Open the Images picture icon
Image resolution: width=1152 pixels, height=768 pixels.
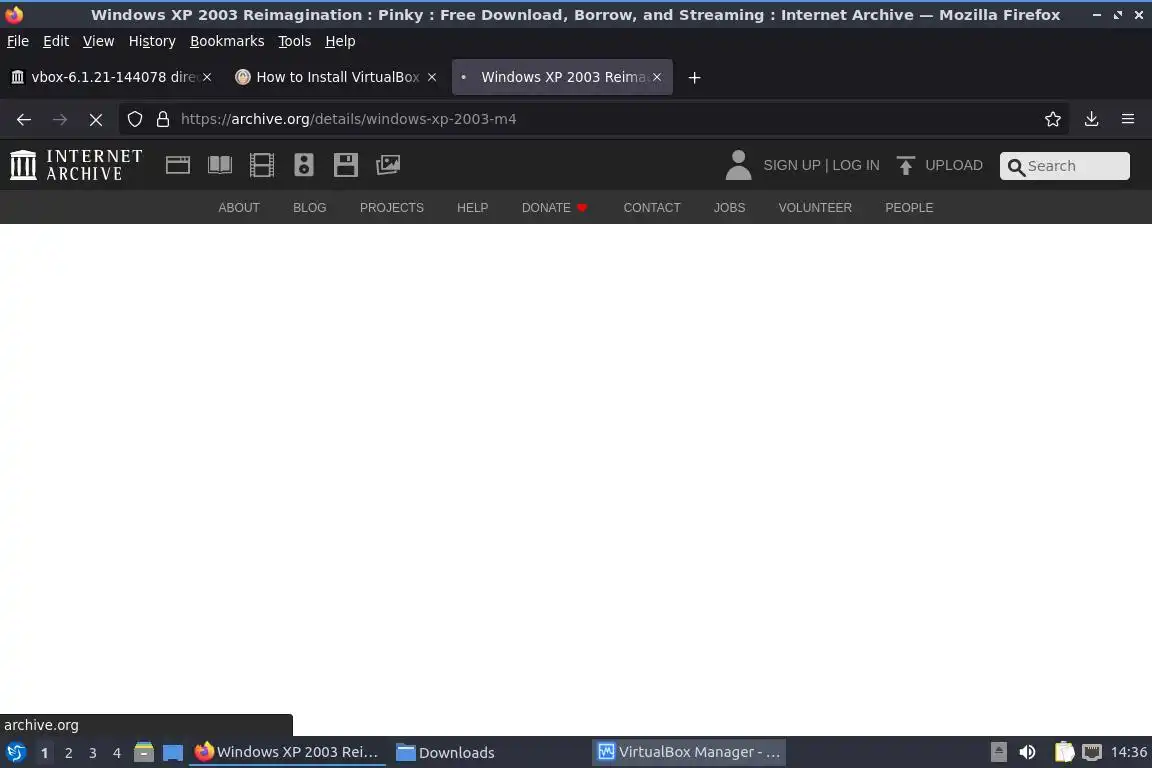388,165
